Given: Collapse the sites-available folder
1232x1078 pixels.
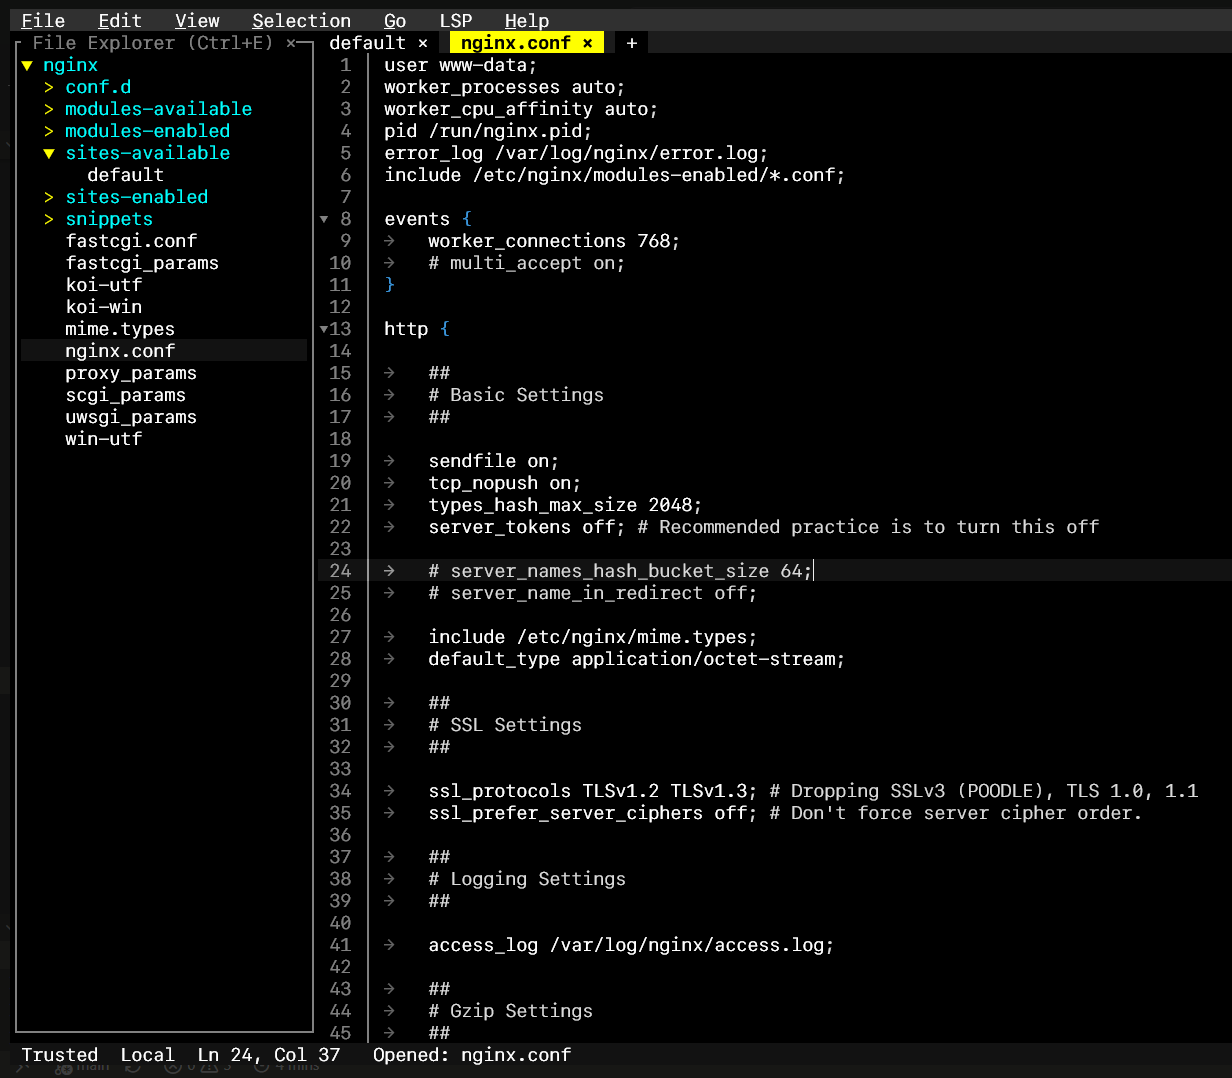Looking at the screenshot, I should click(49, 153).
